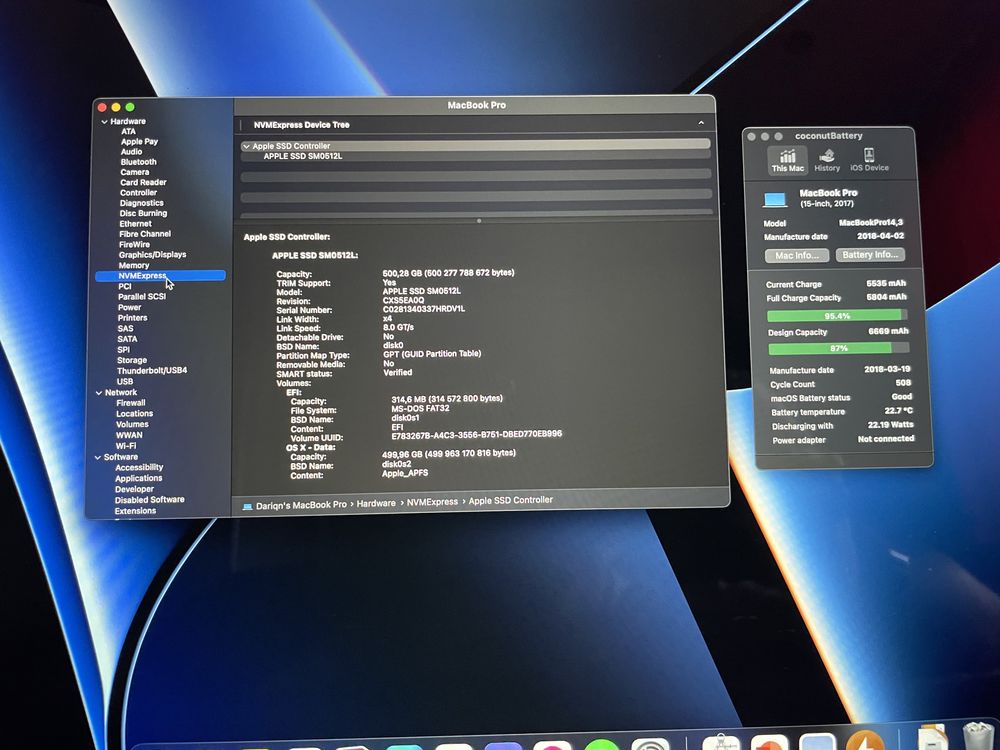The height and width of the screenshot is (750, 1000).
Task: Select Thunderbolt/USB4 in the sidebar
Action: point(152,371)
